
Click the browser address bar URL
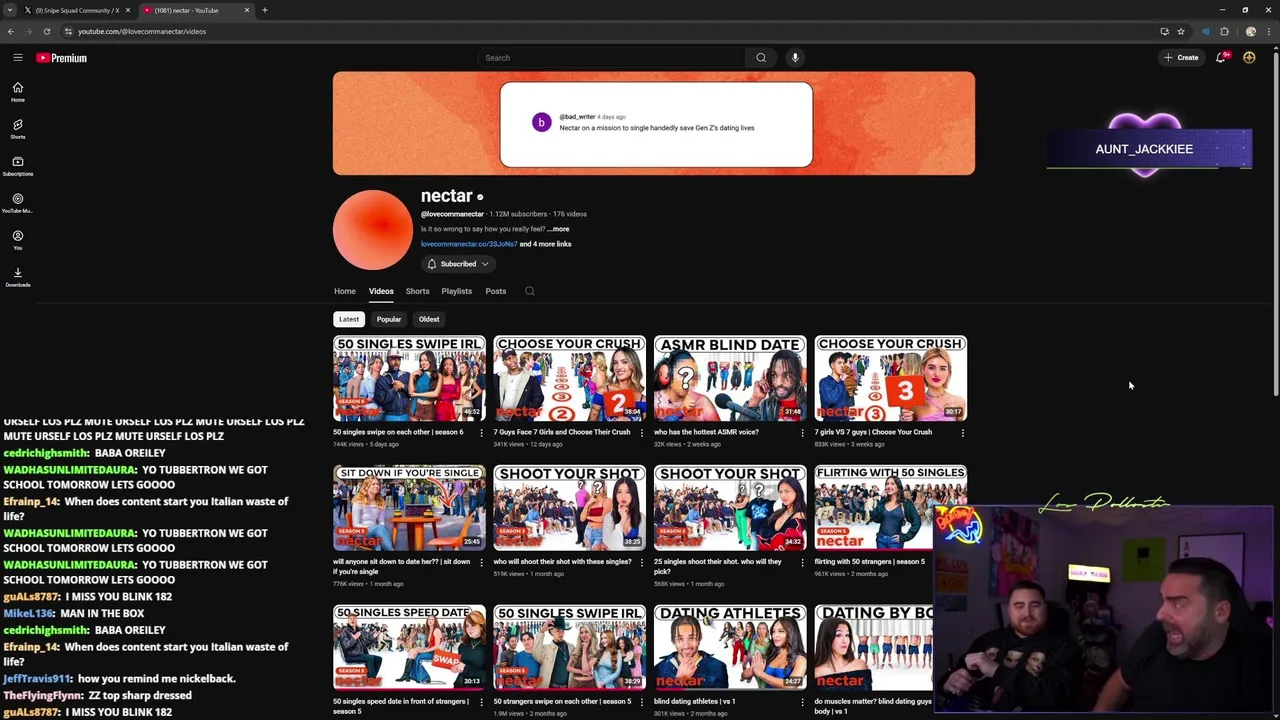[x=142, y=31]
